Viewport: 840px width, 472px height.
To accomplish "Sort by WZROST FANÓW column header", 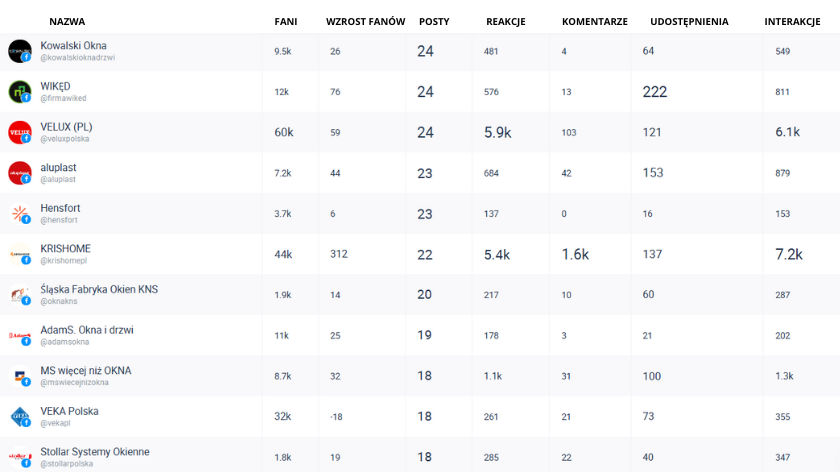I will [365, 21].
